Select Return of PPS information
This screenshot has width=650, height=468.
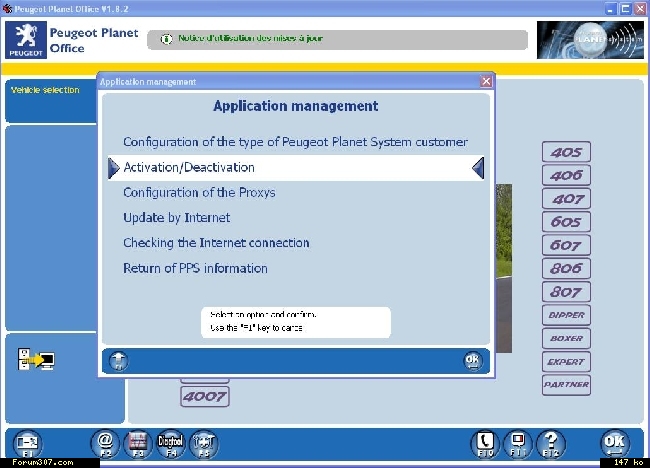click(x=295, y=268)
